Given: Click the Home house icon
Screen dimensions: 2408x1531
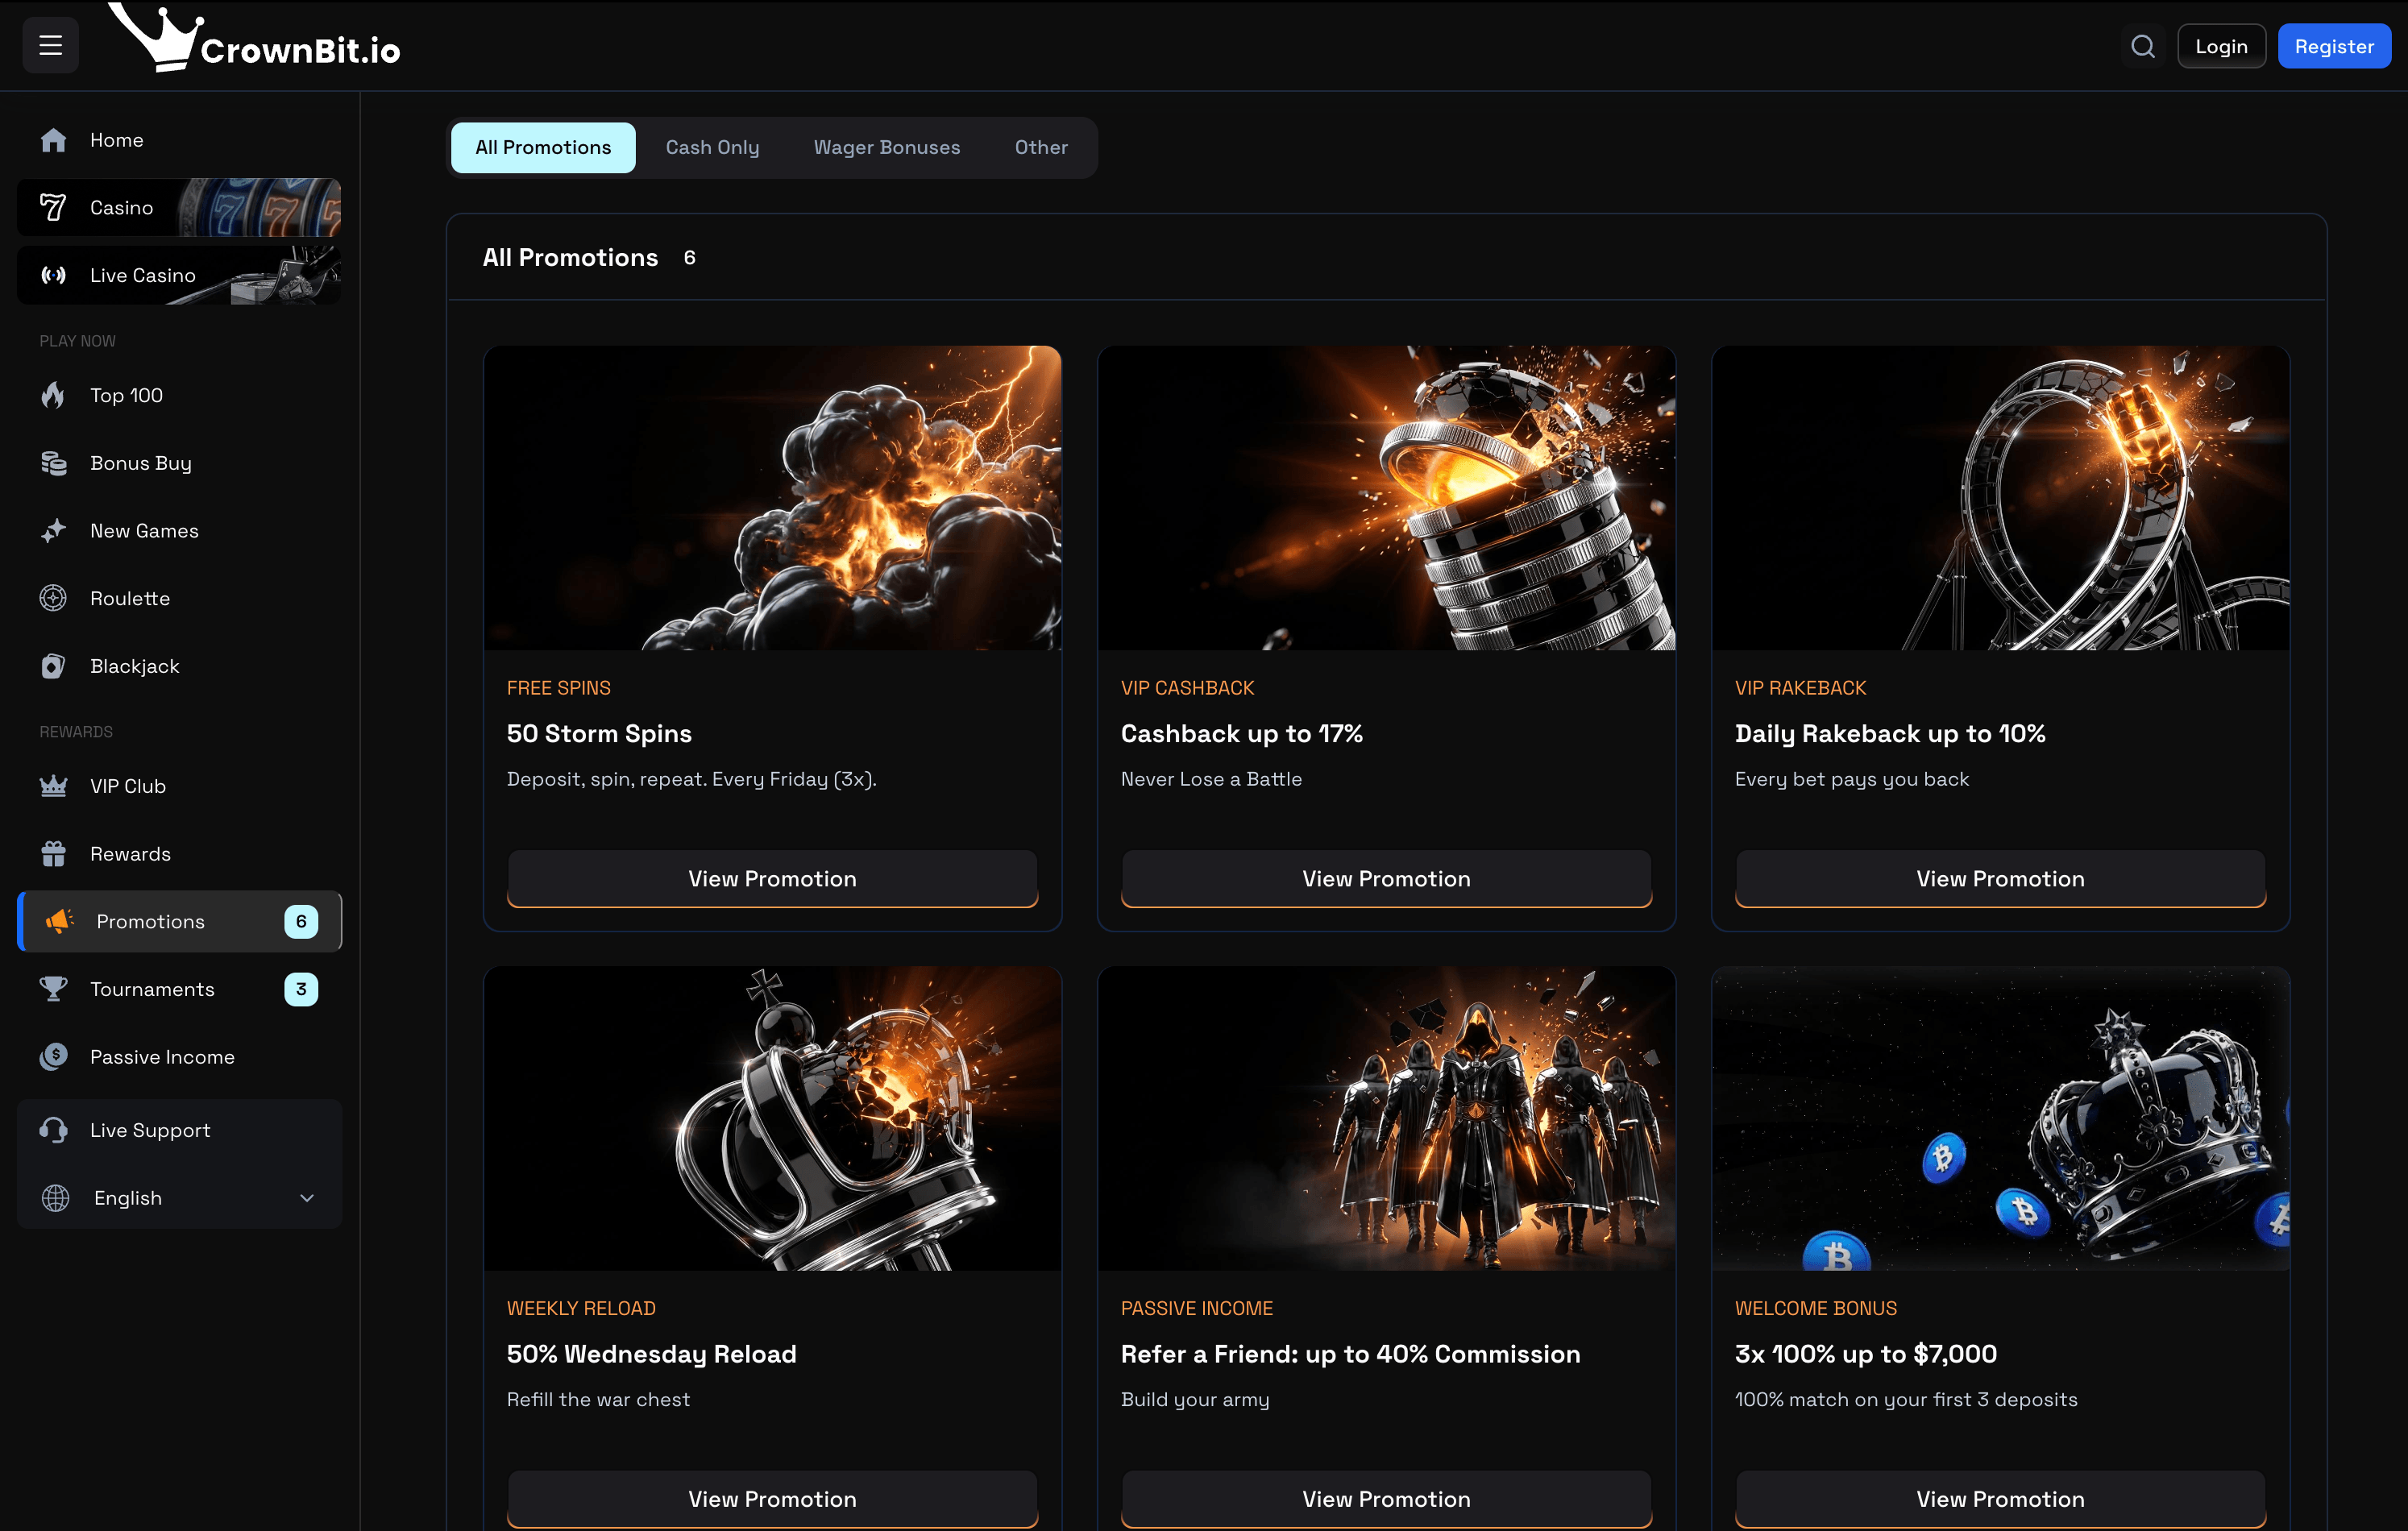Looking at the screenshot, I should tap(53, 140).
